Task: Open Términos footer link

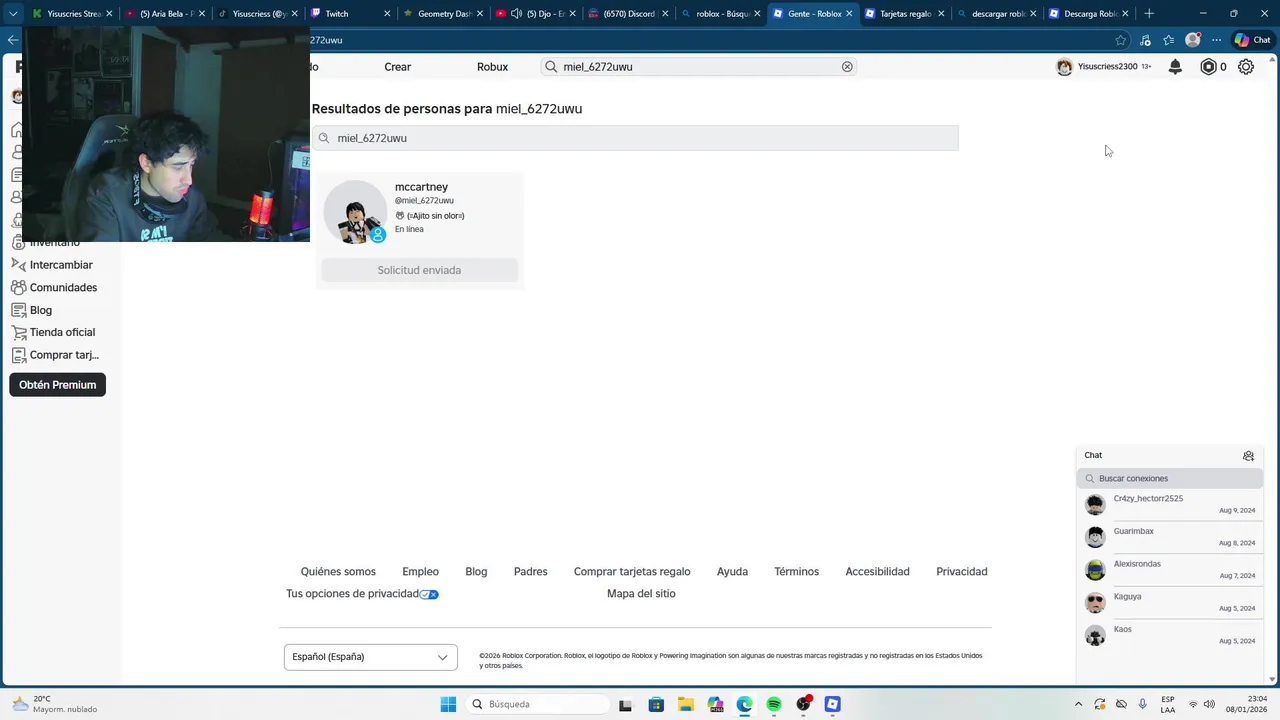Action: pos(796,572)
